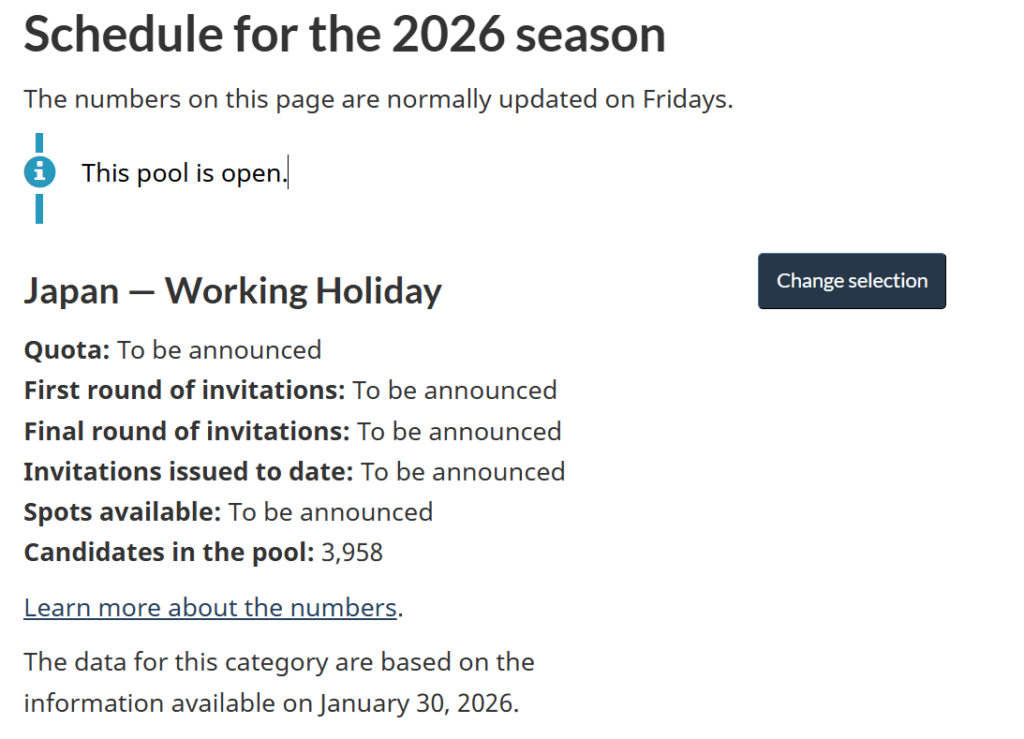1024x739 pixels.
Task: Click the updated on Fridays sentence
Action: pos(378,100)
